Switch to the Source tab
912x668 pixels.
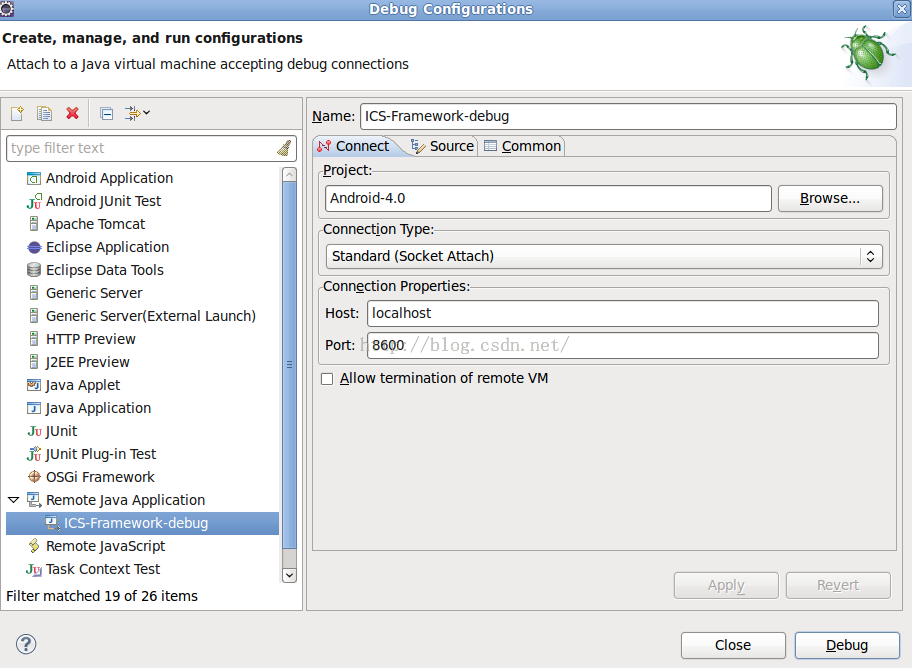pos(442,146)
